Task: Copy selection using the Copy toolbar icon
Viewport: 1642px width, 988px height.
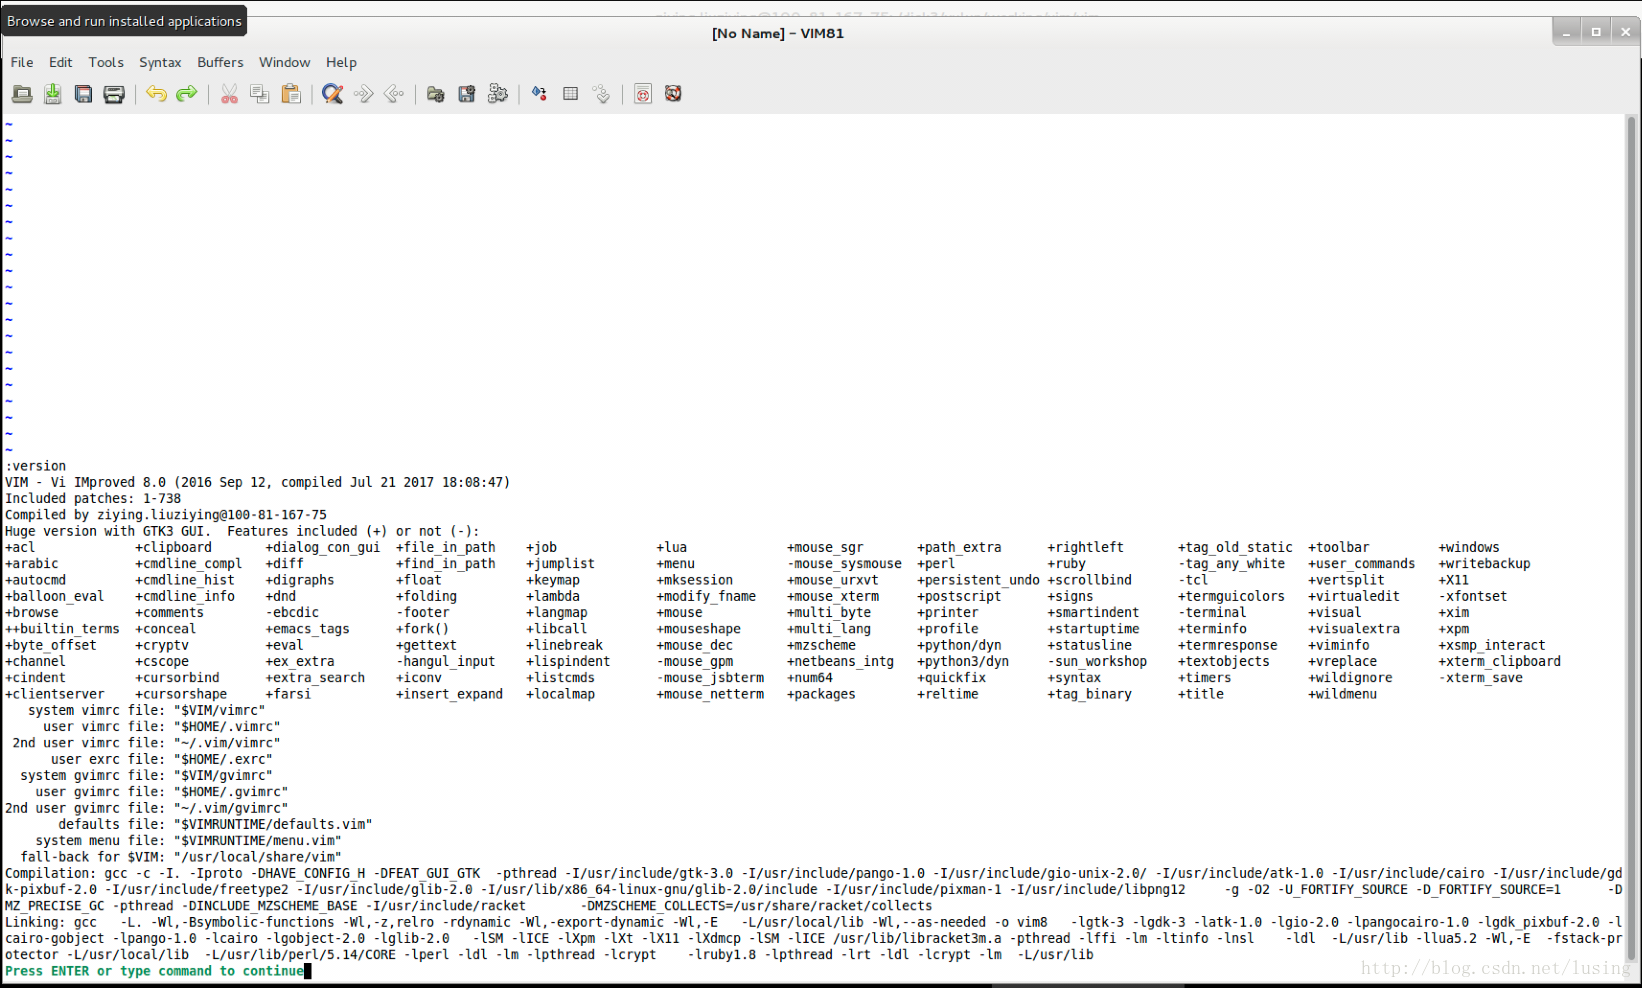Action: 260,94
